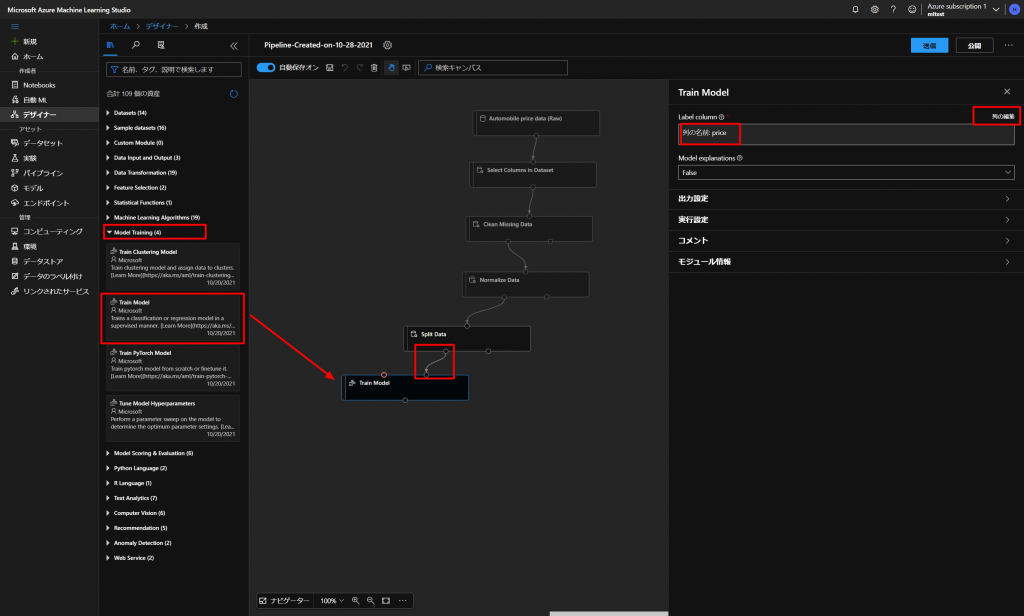
Task: Open the Model explanations dropdown
Action: pyautogui.click(x=846, y=172)
